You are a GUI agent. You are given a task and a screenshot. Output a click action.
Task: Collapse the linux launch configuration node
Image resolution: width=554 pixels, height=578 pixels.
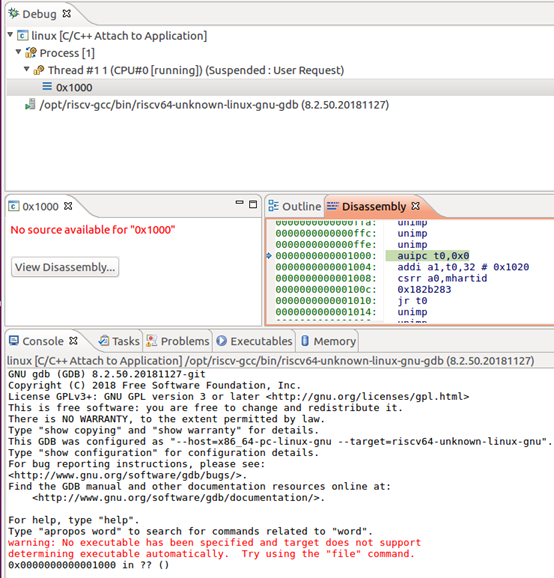(x=10, y=35)
